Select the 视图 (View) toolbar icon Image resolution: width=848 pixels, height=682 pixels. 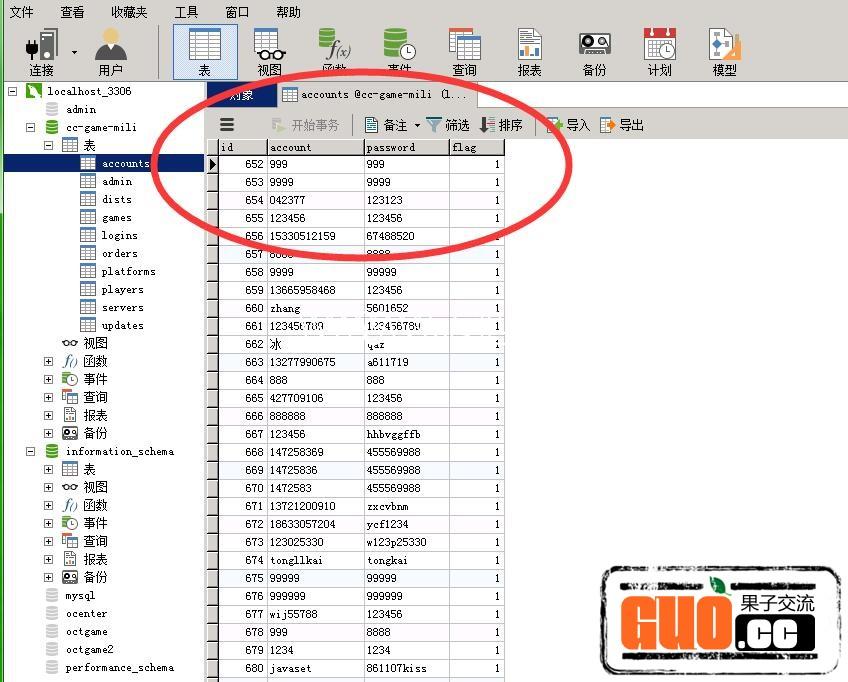point(269,52)
